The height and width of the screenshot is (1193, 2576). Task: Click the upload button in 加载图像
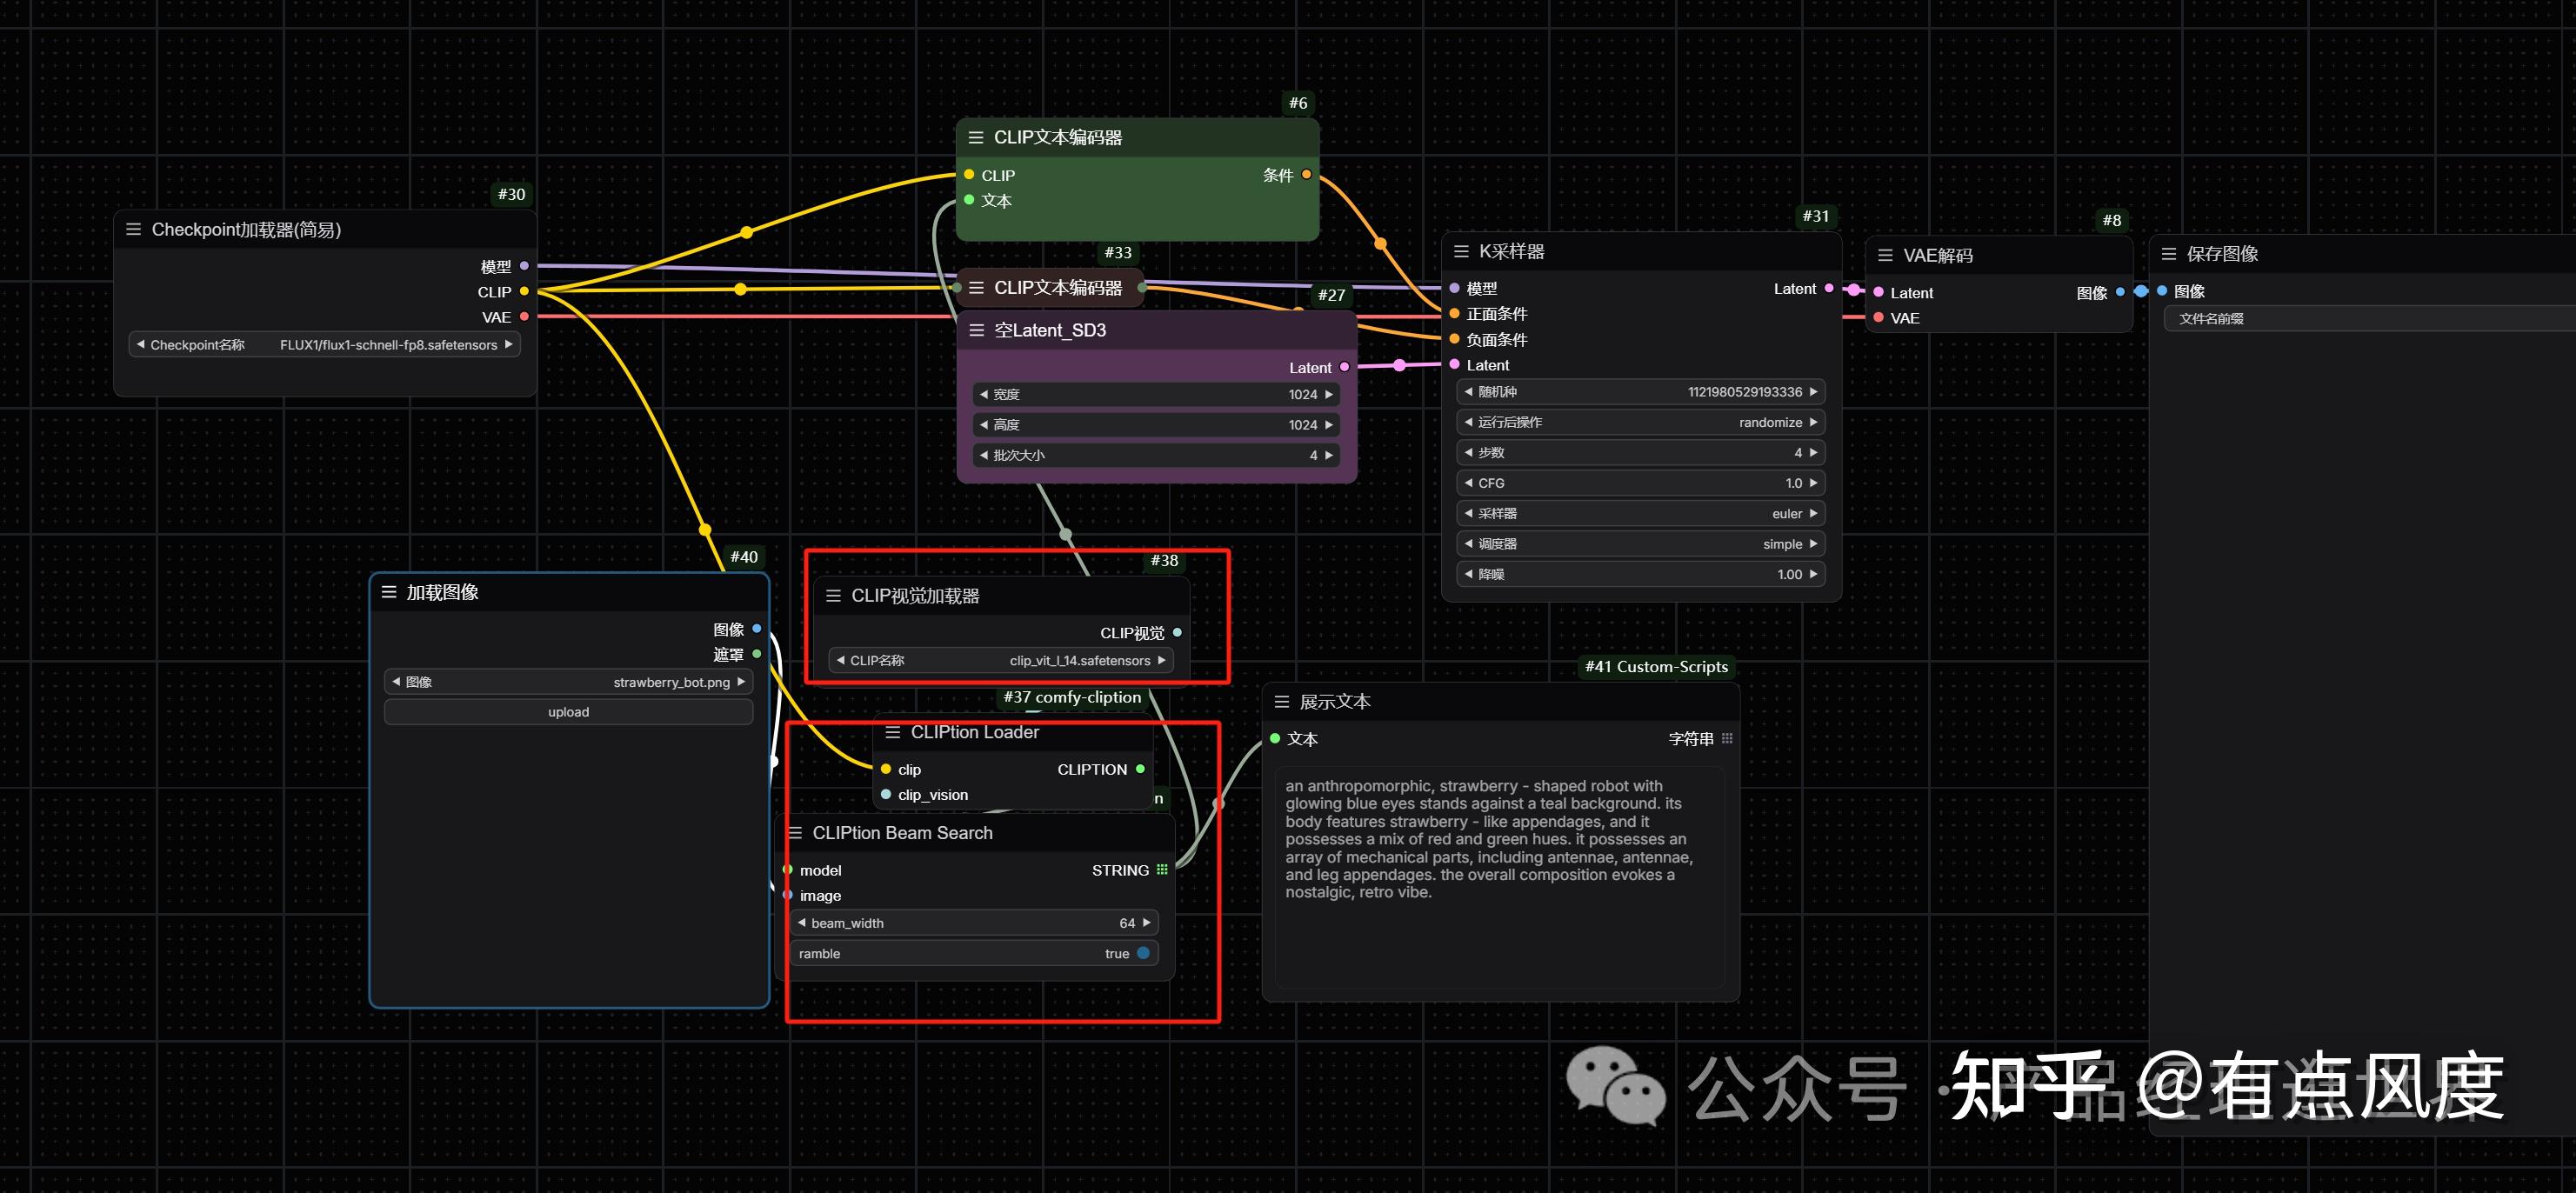(x=568, y=712)
